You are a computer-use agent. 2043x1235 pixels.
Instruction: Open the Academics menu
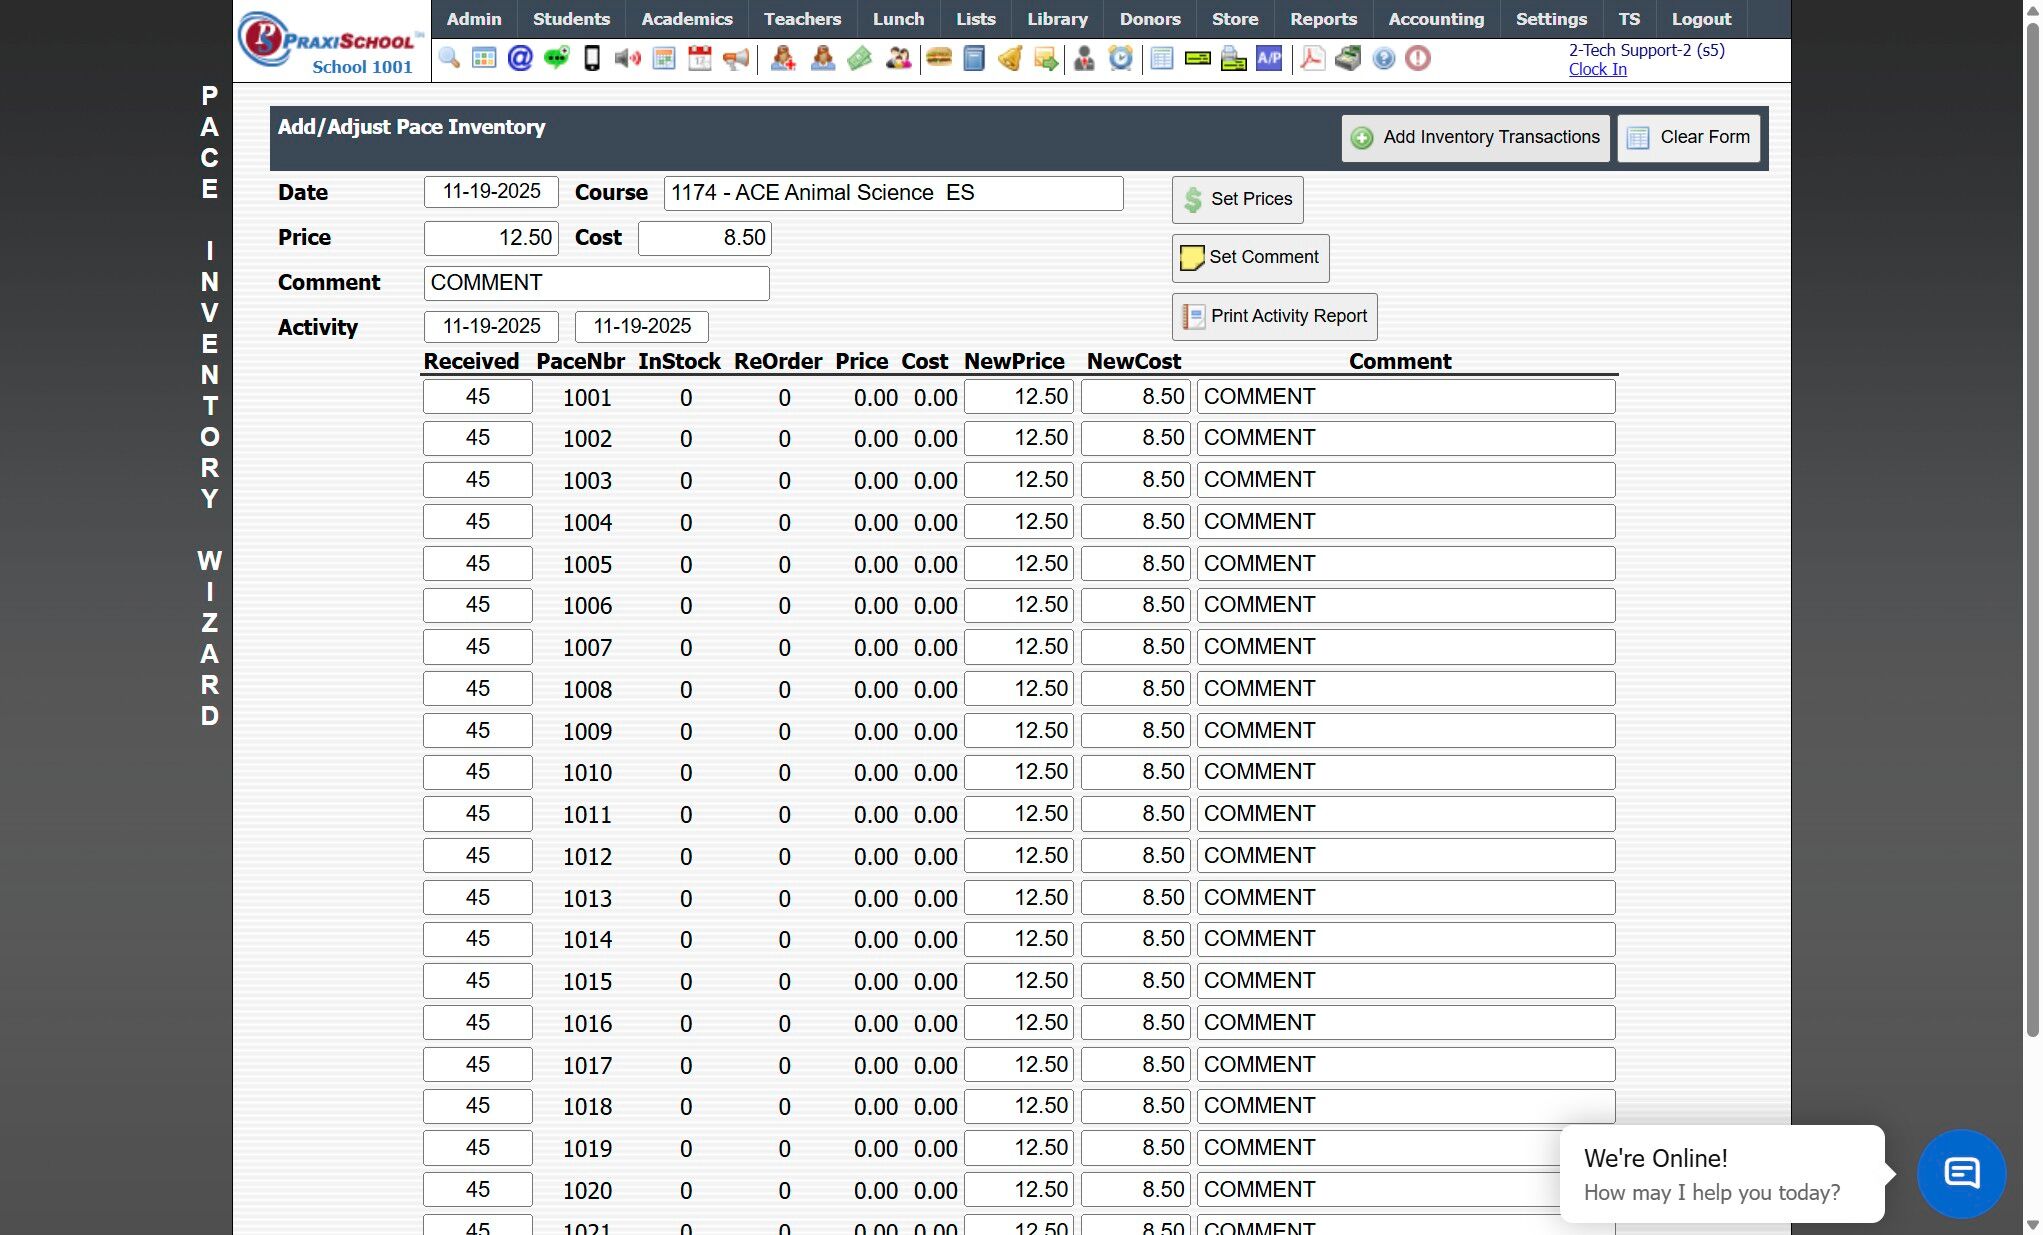point(686,19)
